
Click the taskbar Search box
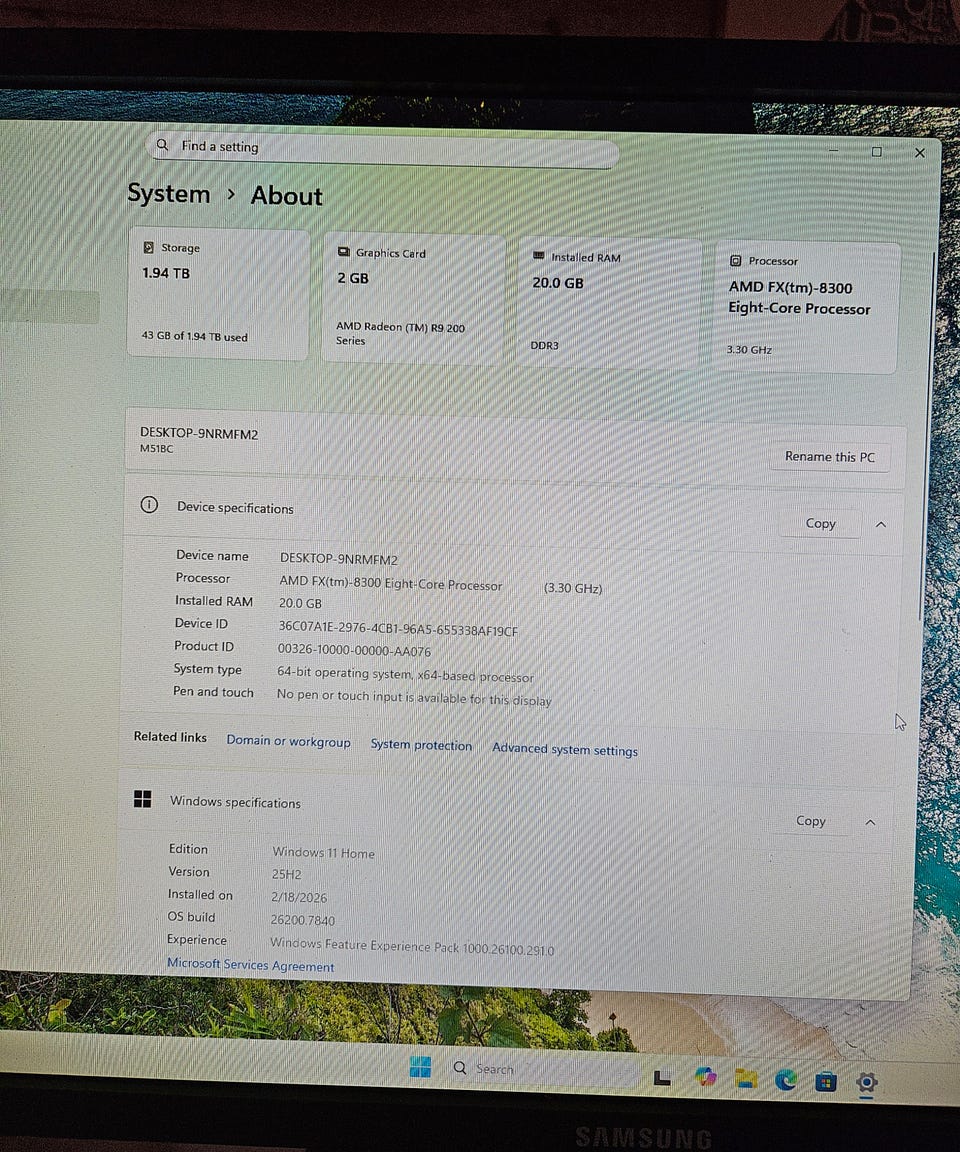tap(544, 1070)
